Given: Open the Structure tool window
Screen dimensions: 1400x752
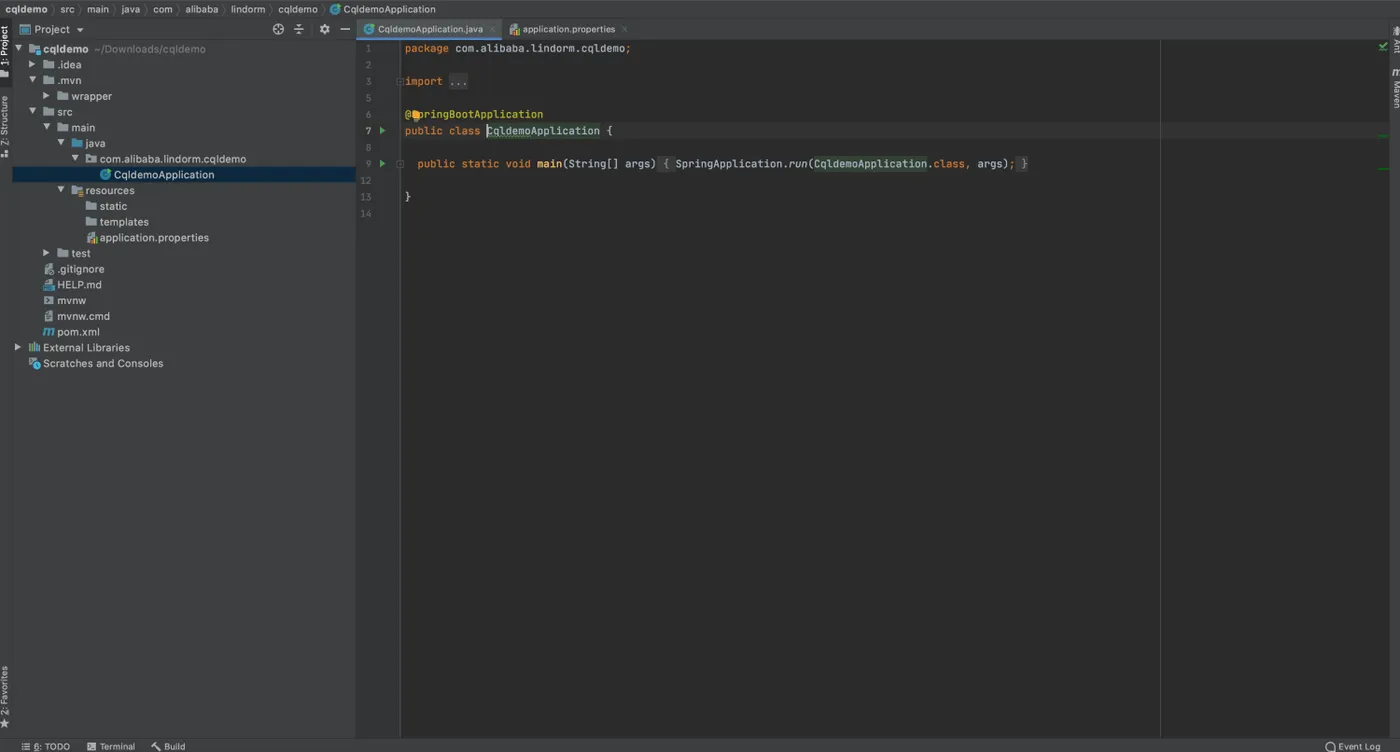Looking at the screenshot, I should (x=5, y=127).
